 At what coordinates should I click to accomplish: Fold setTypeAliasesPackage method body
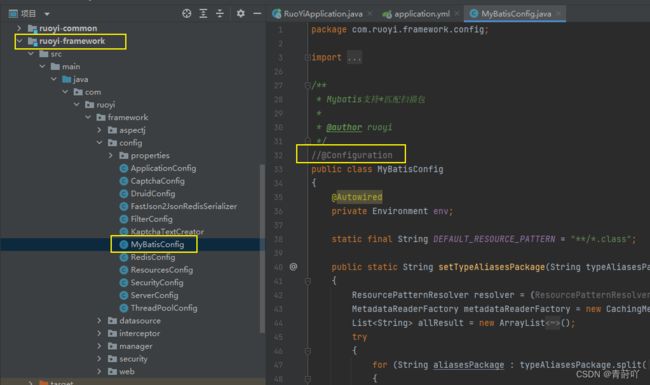(308, 281)
